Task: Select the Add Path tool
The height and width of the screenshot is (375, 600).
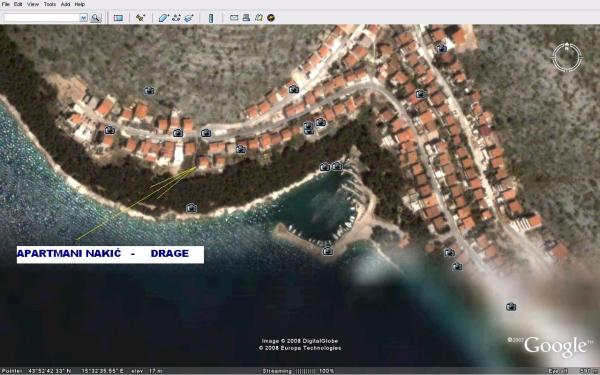Action: (176, 18)
